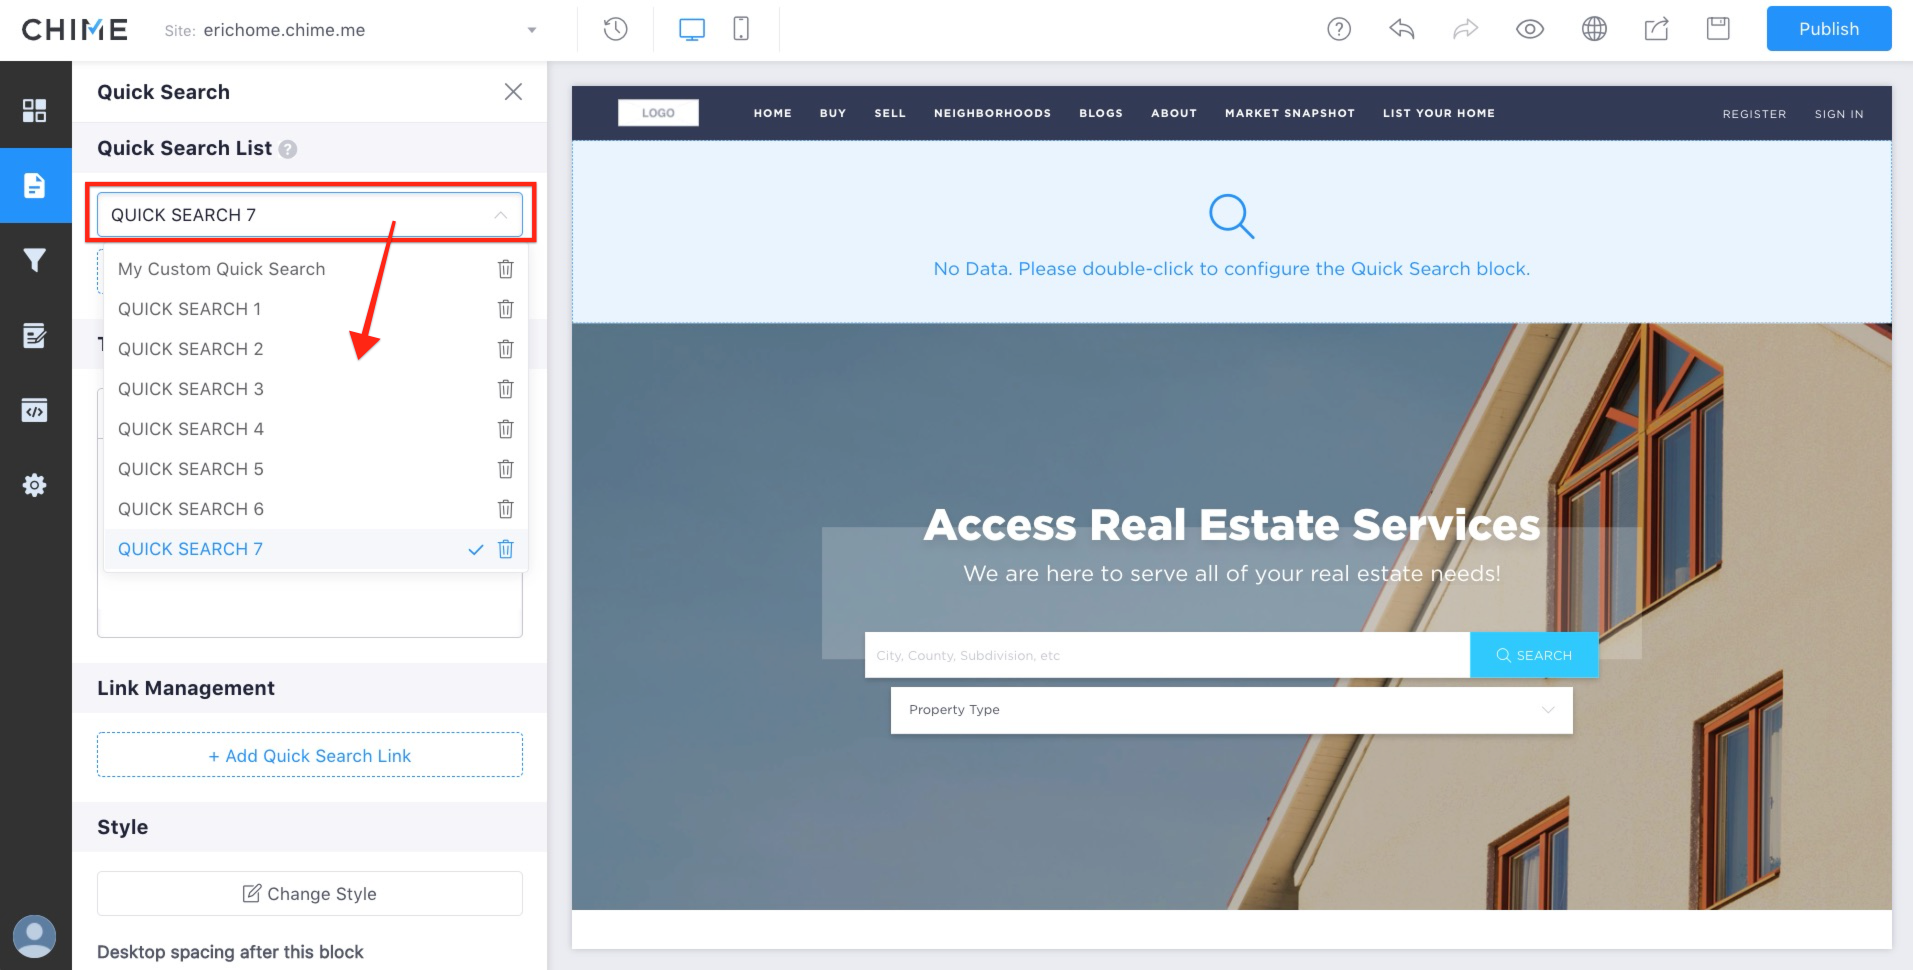The image size is (1913, 970).
Task: Open LIST YOUR HOME in preview navigation
Action: point(1439,113)
